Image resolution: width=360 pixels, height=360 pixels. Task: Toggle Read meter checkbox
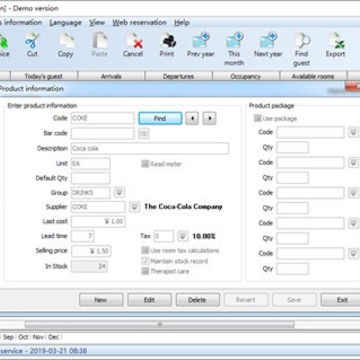coord(145,164)
